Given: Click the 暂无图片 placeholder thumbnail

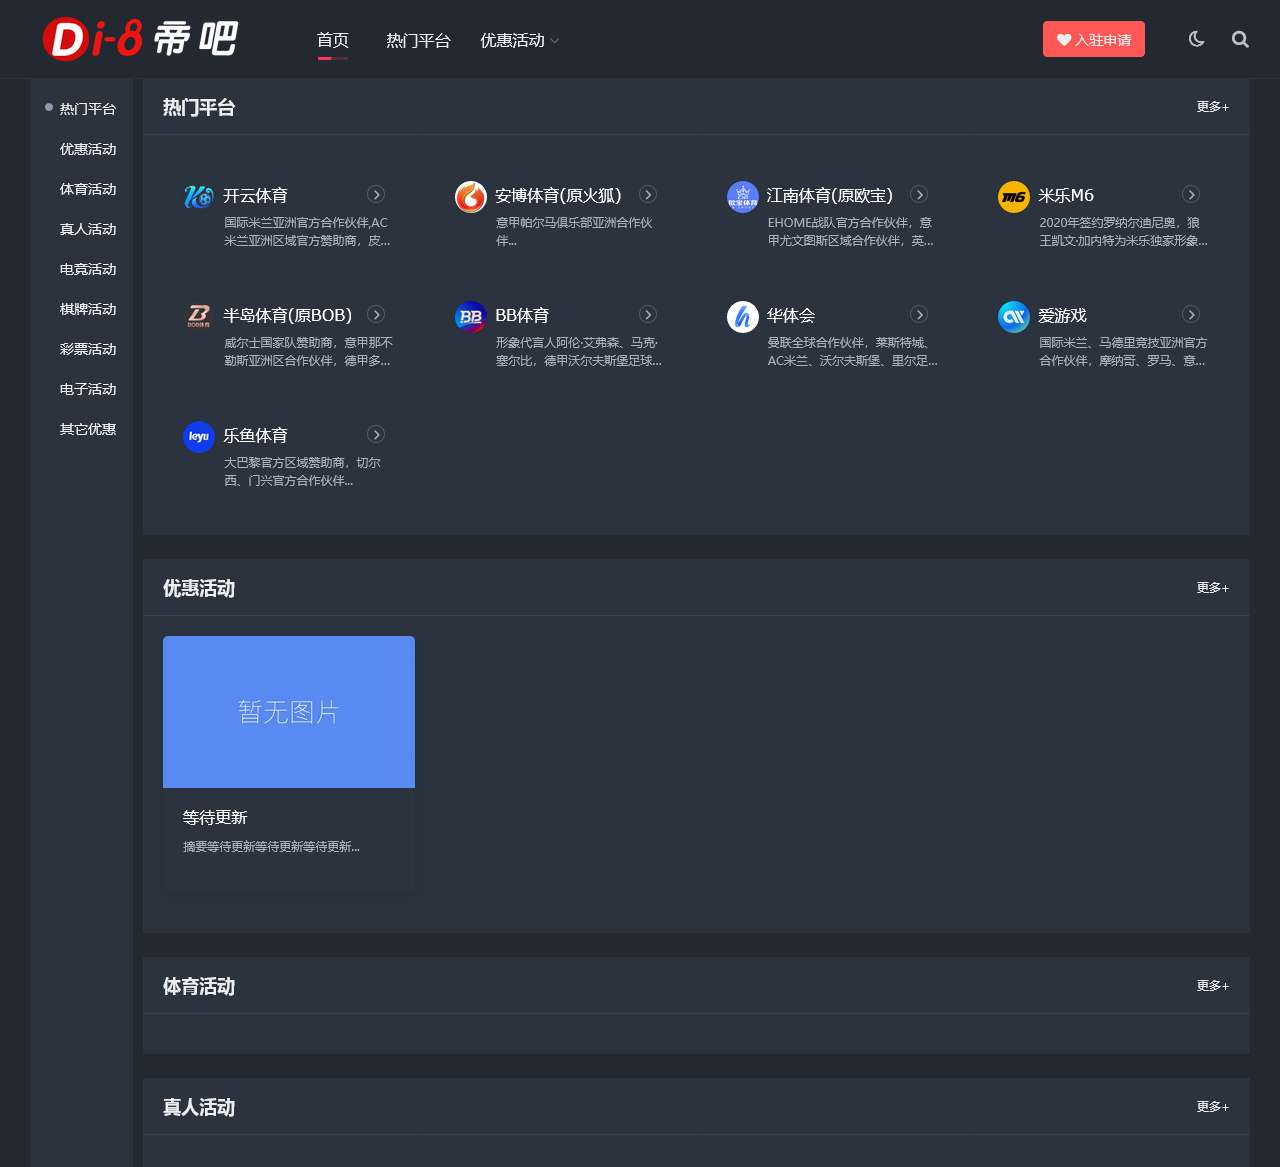Looking at the screenshot, I should click(289, 712).
